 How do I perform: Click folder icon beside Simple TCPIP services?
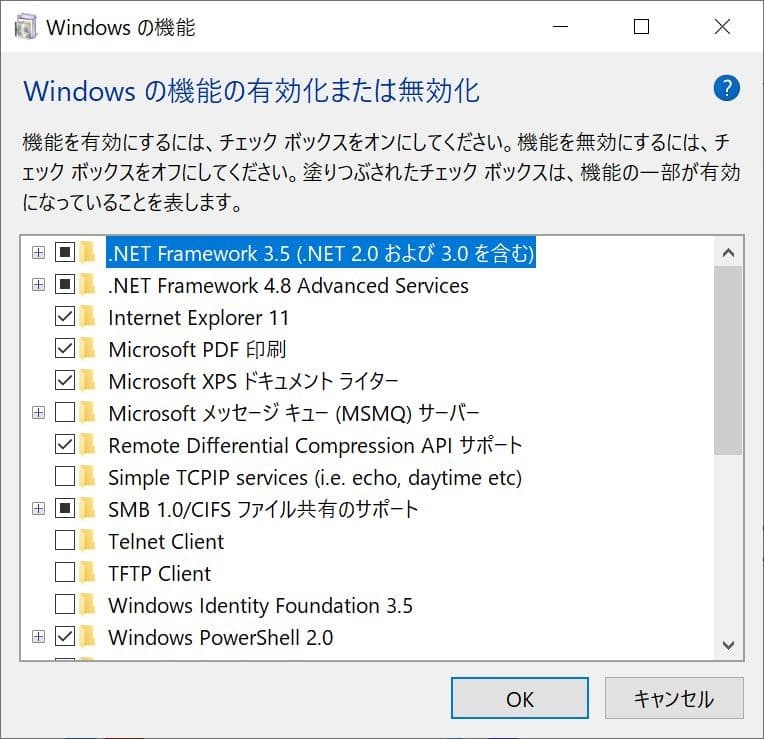89,478
